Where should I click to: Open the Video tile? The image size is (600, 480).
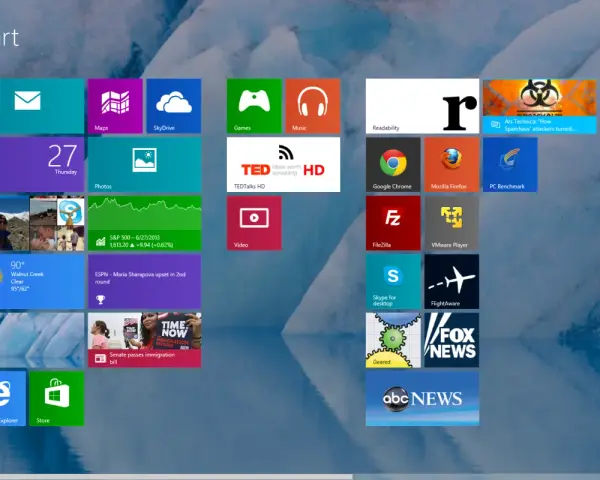(x=254, y=223)
